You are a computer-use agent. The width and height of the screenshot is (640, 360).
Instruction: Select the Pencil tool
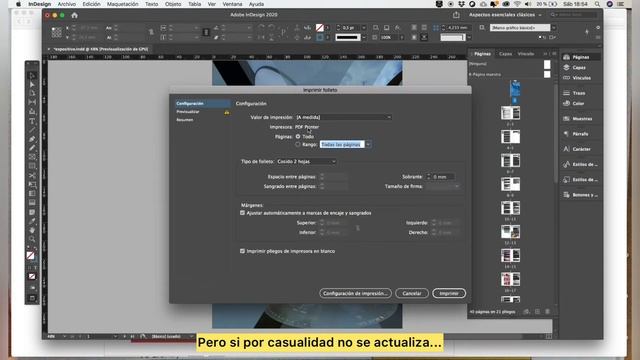pos(32,148)
